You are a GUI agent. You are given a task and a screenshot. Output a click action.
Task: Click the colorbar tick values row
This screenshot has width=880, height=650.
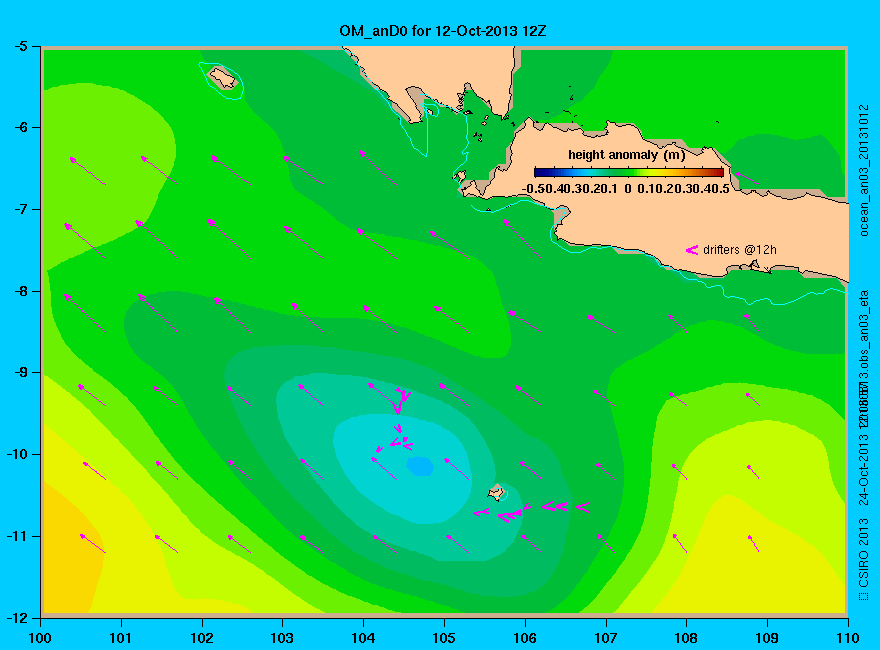coord(626,189)
